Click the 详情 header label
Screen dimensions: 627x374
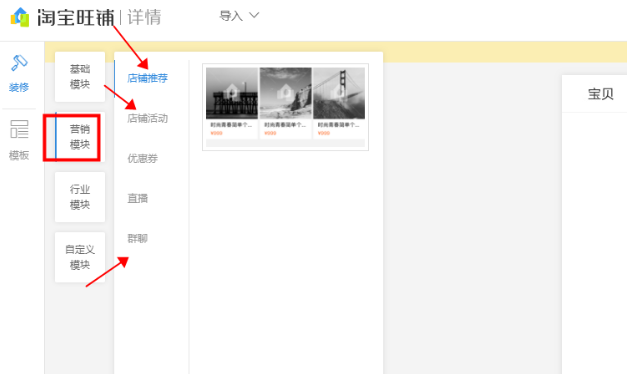(x=144, y=18)
